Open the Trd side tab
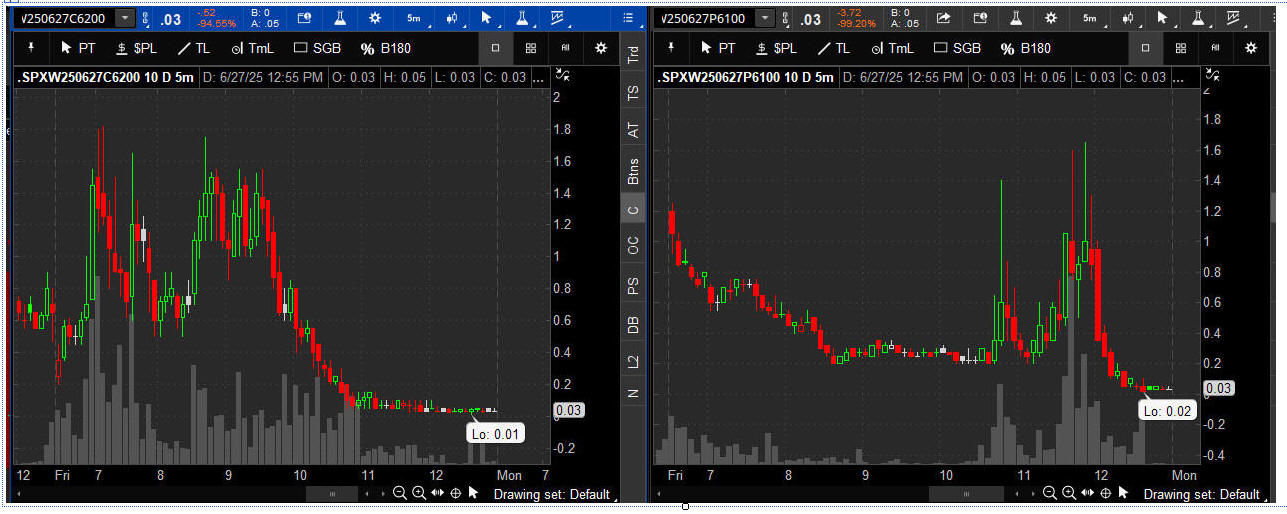The height and width of the screenshot is (514, 1287). click(633, 56)
